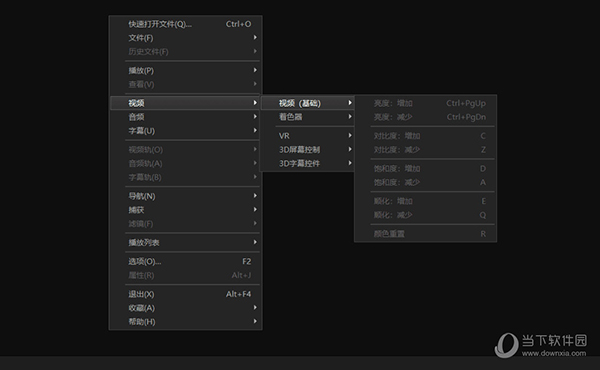
Task: Open the 帮助(H) submenu
Action: click(x=186, y=321)
